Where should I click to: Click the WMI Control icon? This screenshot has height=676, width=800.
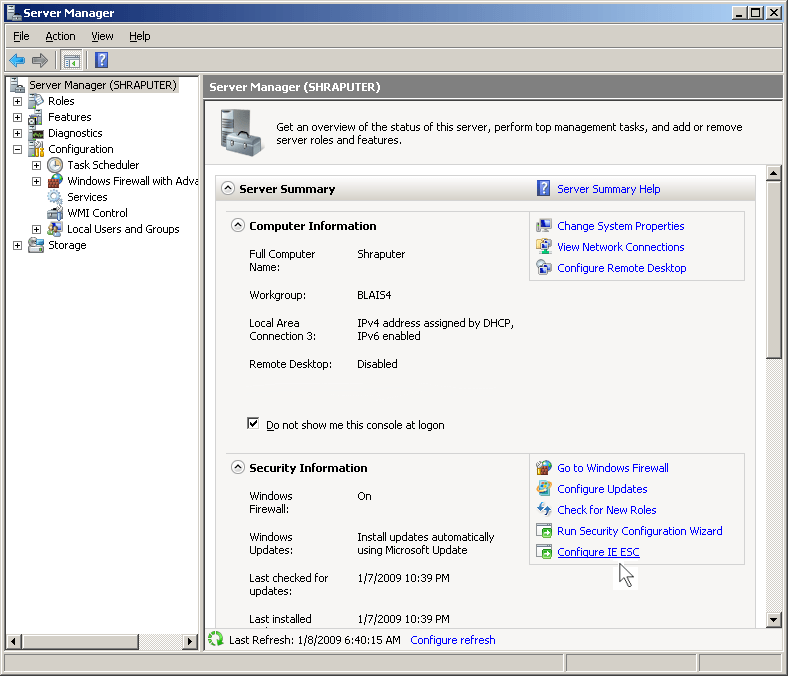(x=55, y=213)
